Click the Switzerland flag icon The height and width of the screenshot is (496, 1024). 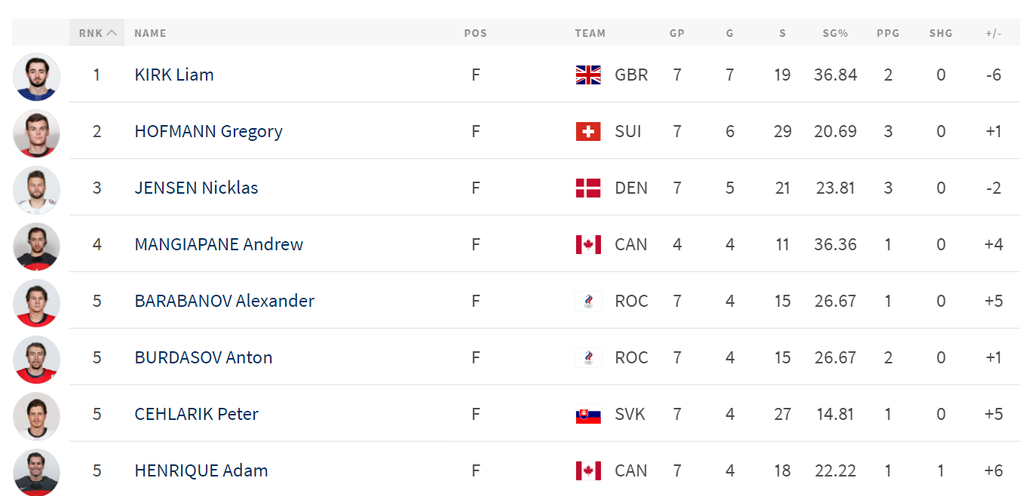(x=588, y=131)
